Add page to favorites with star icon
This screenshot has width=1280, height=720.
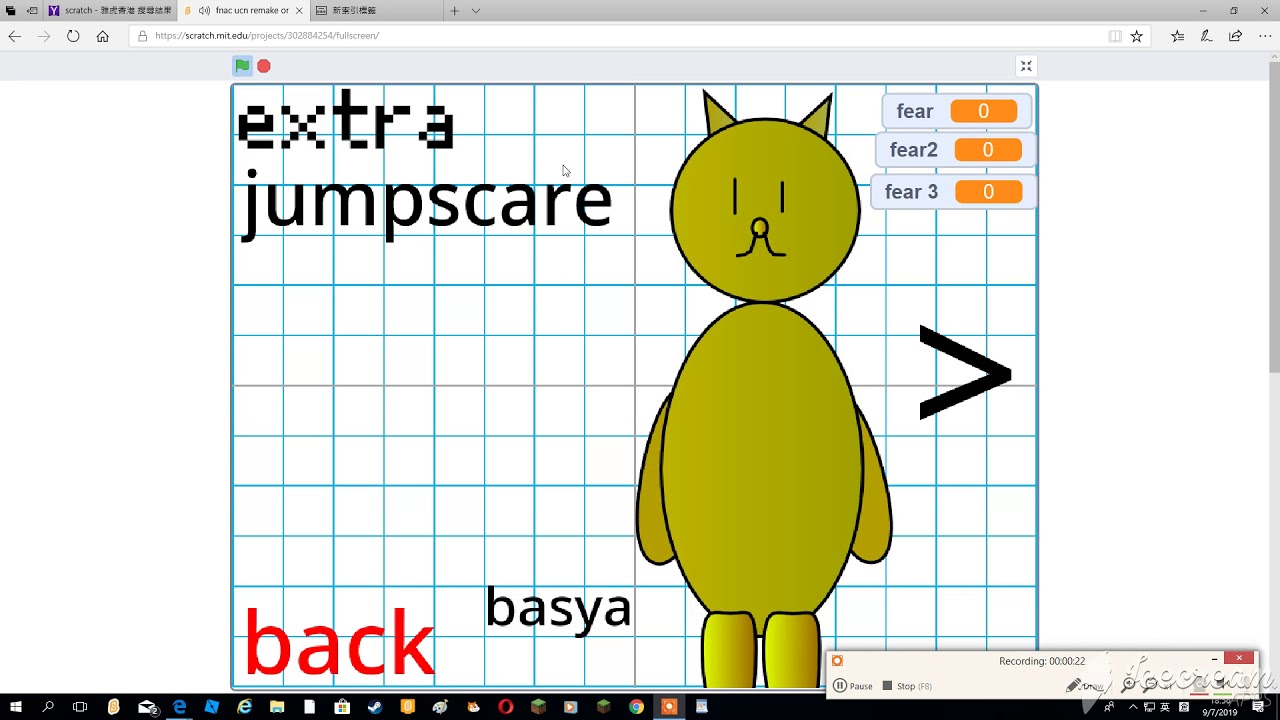1136,36
